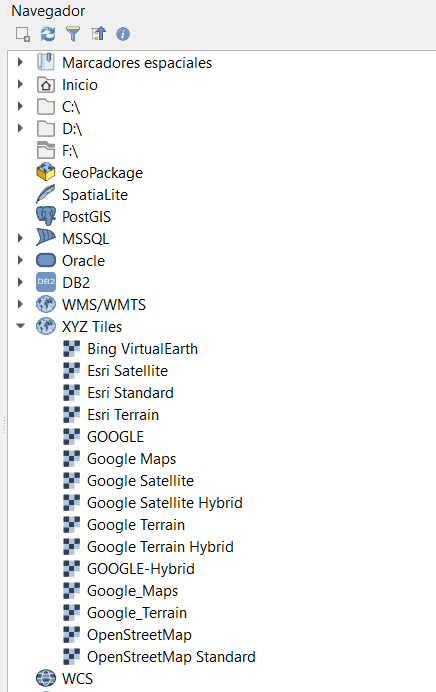Select the OpenStreetMap tile layer
This screenshot has height=692, width=436.
point(139,635)
